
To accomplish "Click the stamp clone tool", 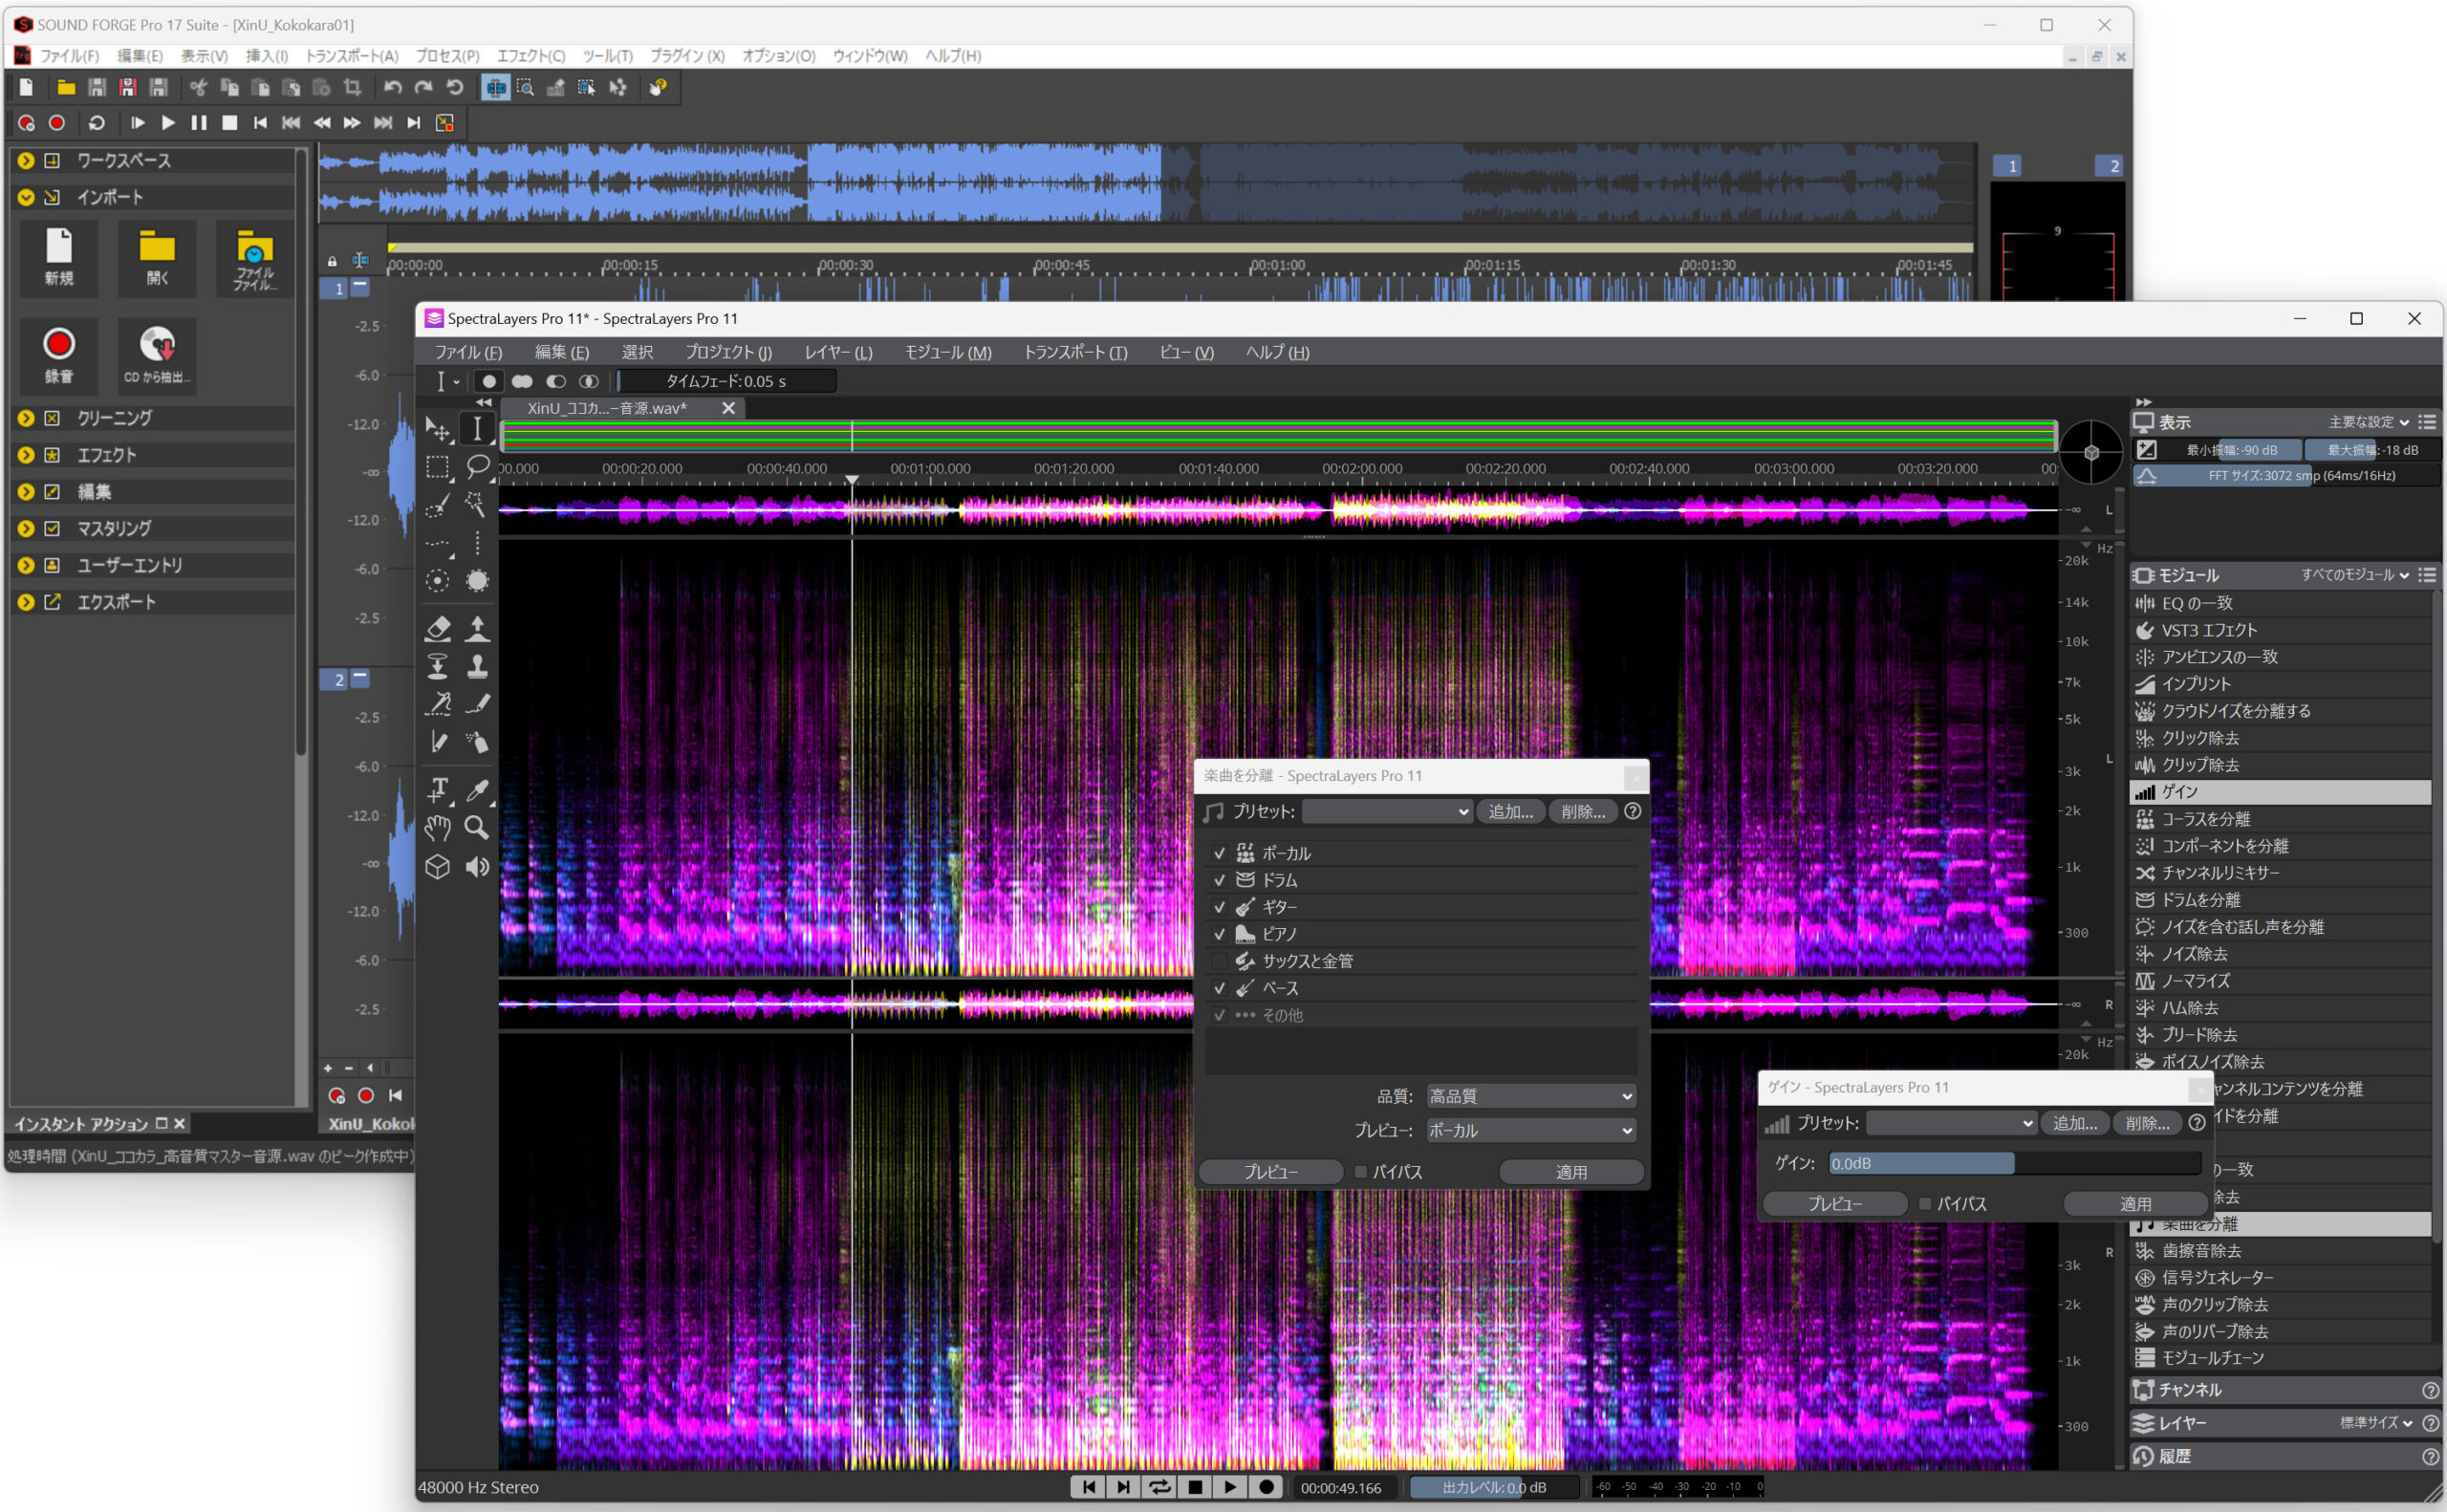I will point(477,666).
